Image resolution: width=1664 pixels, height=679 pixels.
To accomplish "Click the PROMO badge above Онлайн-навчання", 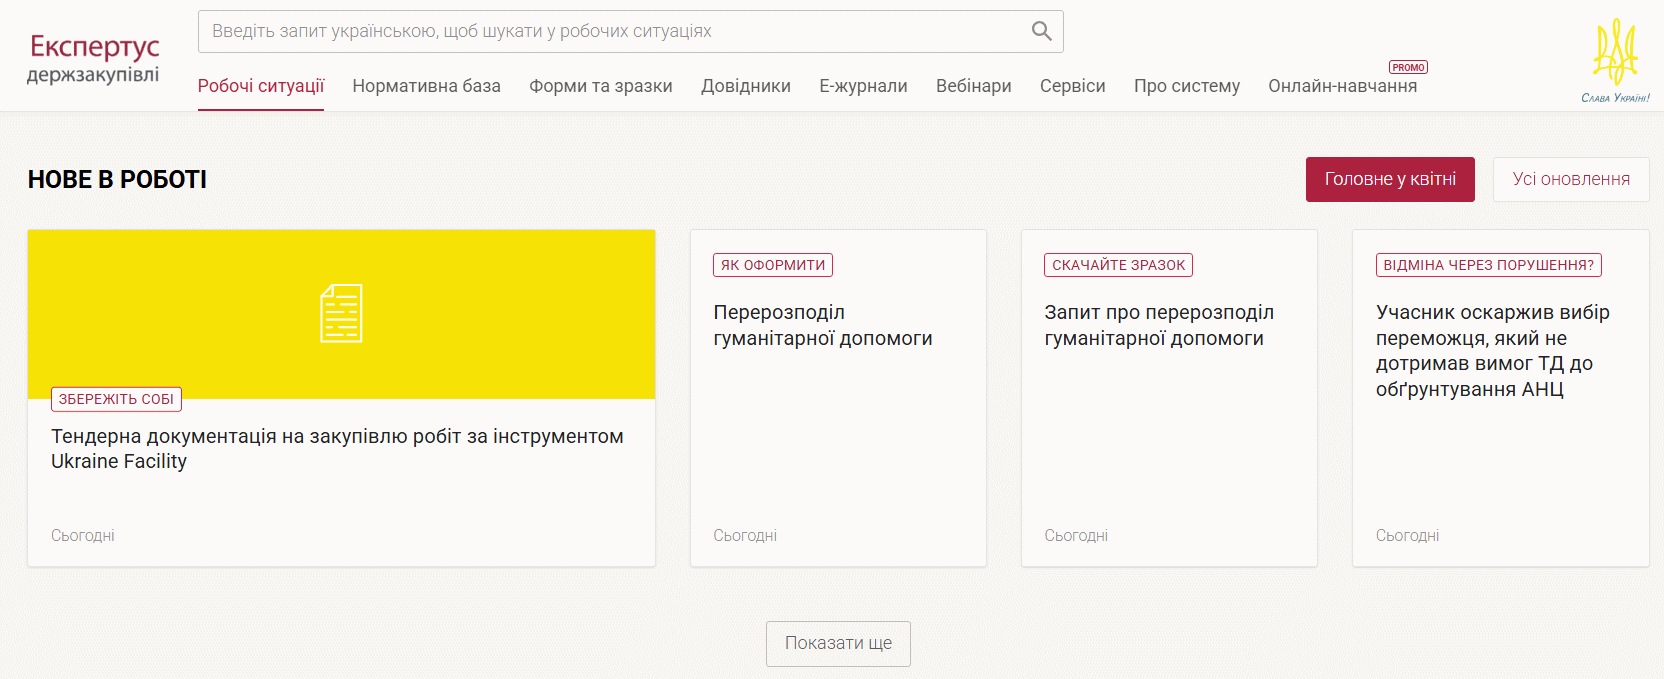I will (1408, 67).
